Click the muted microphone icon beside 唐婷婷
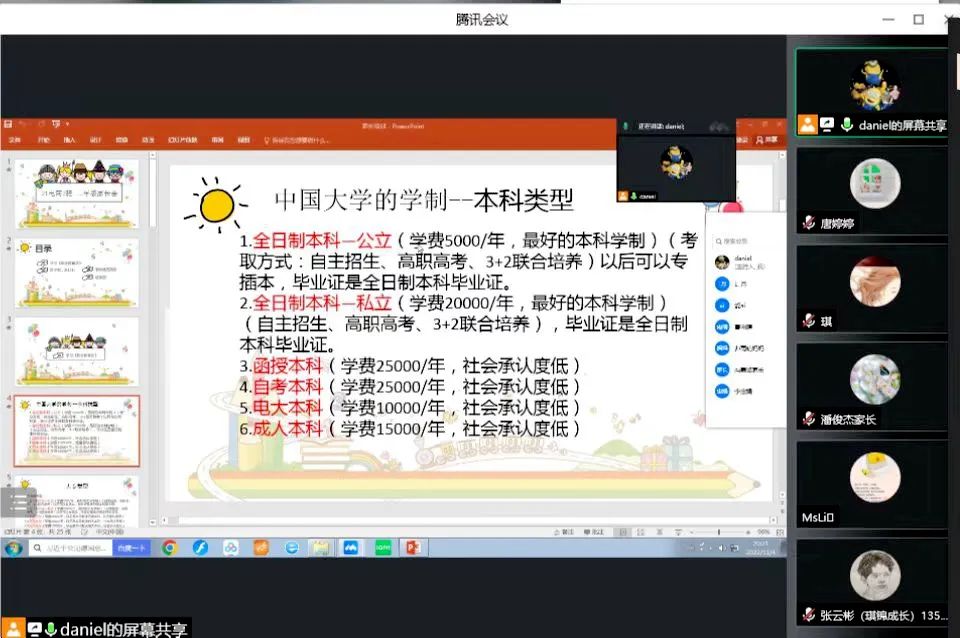Viewport: 960px width, 638px height. (808, 224)
